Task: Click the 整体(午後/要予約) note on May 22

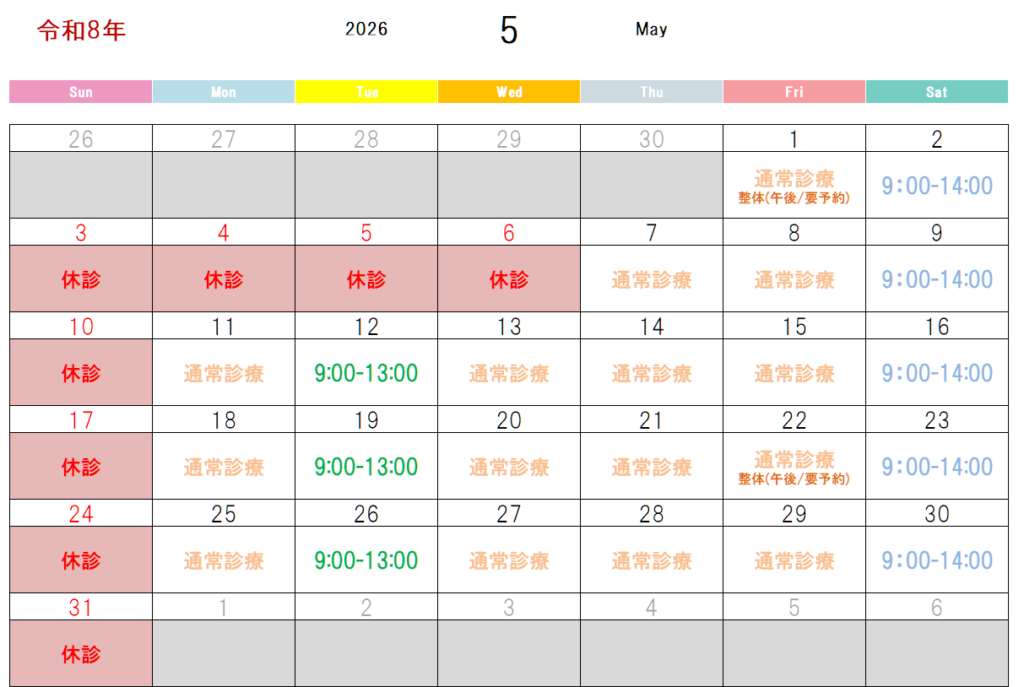Action: 794,480
